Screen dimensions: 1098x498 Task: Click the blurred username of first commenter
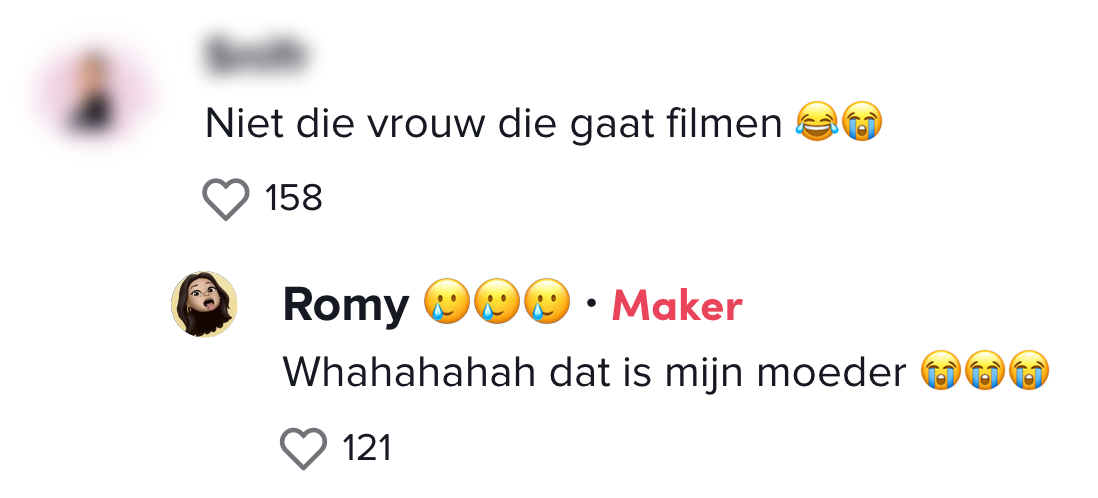[x=254, y=55]
